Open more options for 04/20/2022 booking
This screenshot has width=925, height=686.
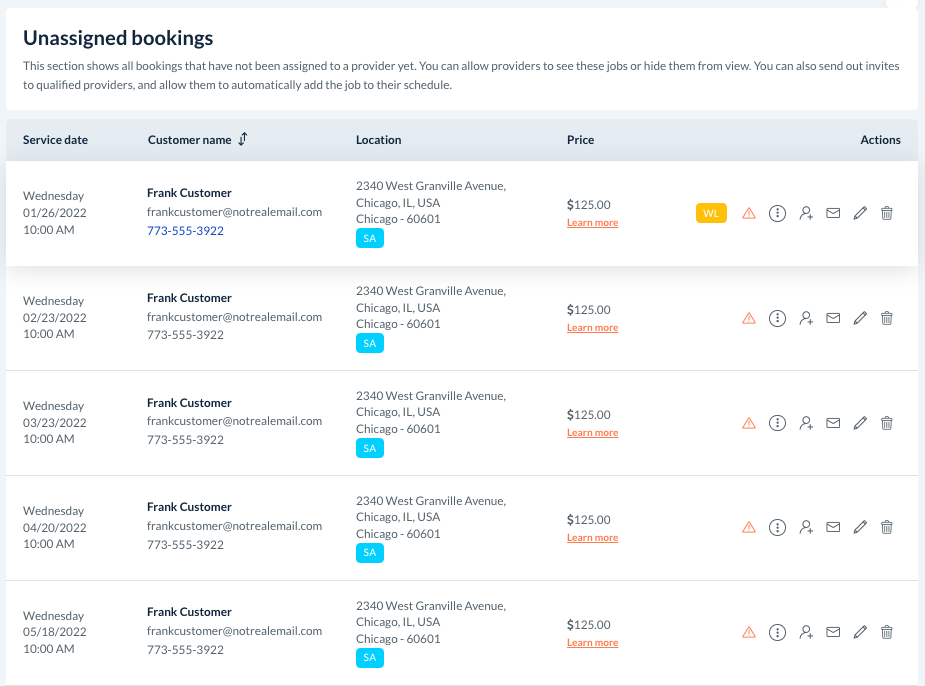point(777,527)
